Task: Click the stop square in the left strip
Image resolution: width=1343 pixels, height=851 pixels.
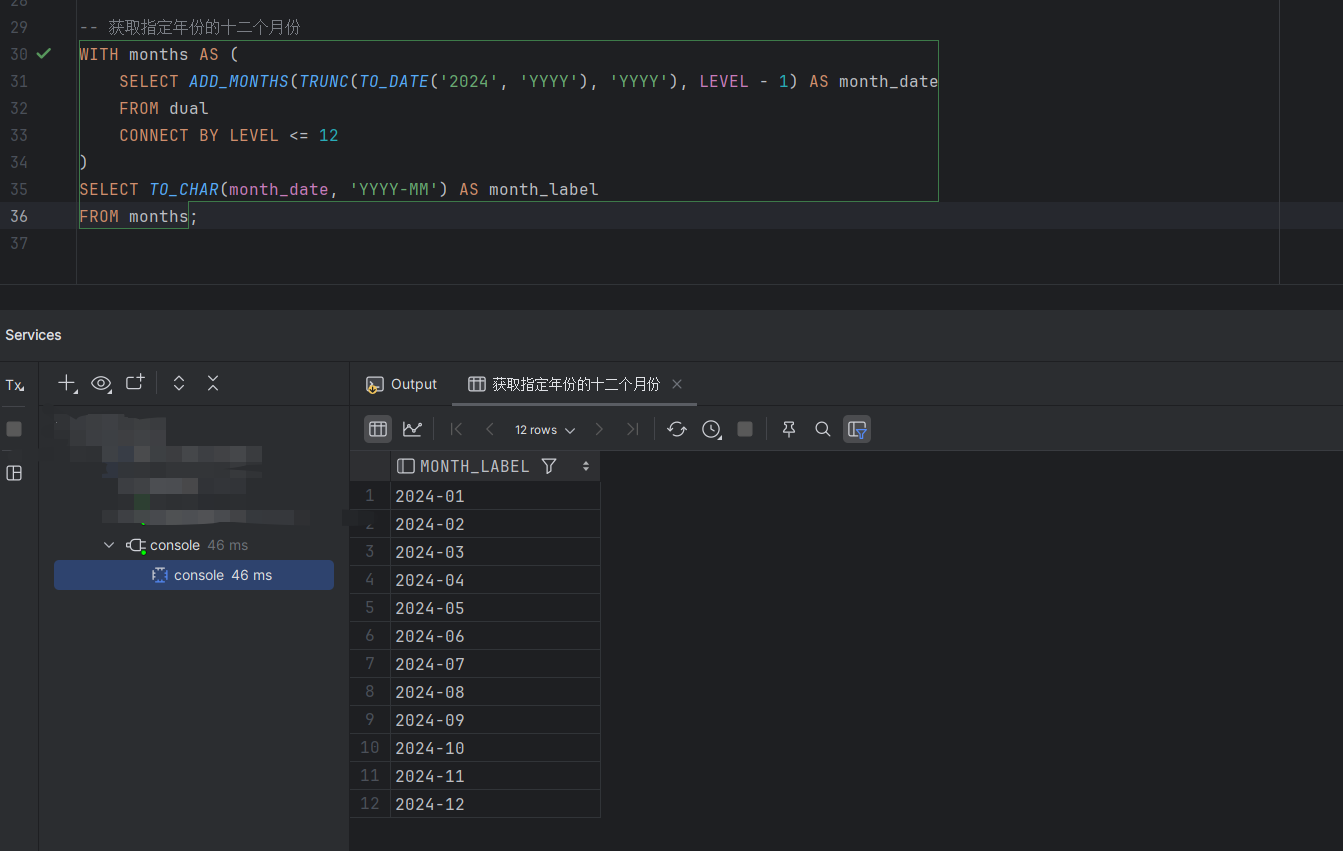Action: (x=14, y=429)
